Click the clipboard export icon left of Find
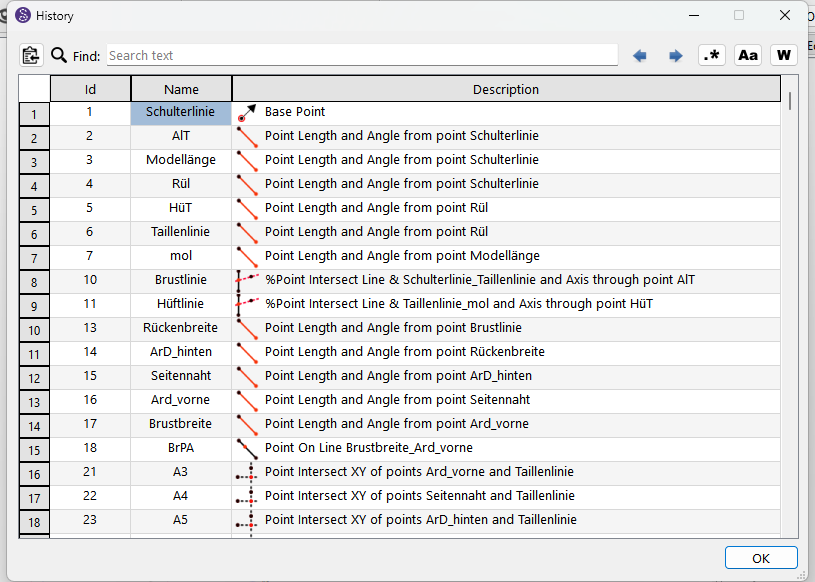 [x=31, y=56]
